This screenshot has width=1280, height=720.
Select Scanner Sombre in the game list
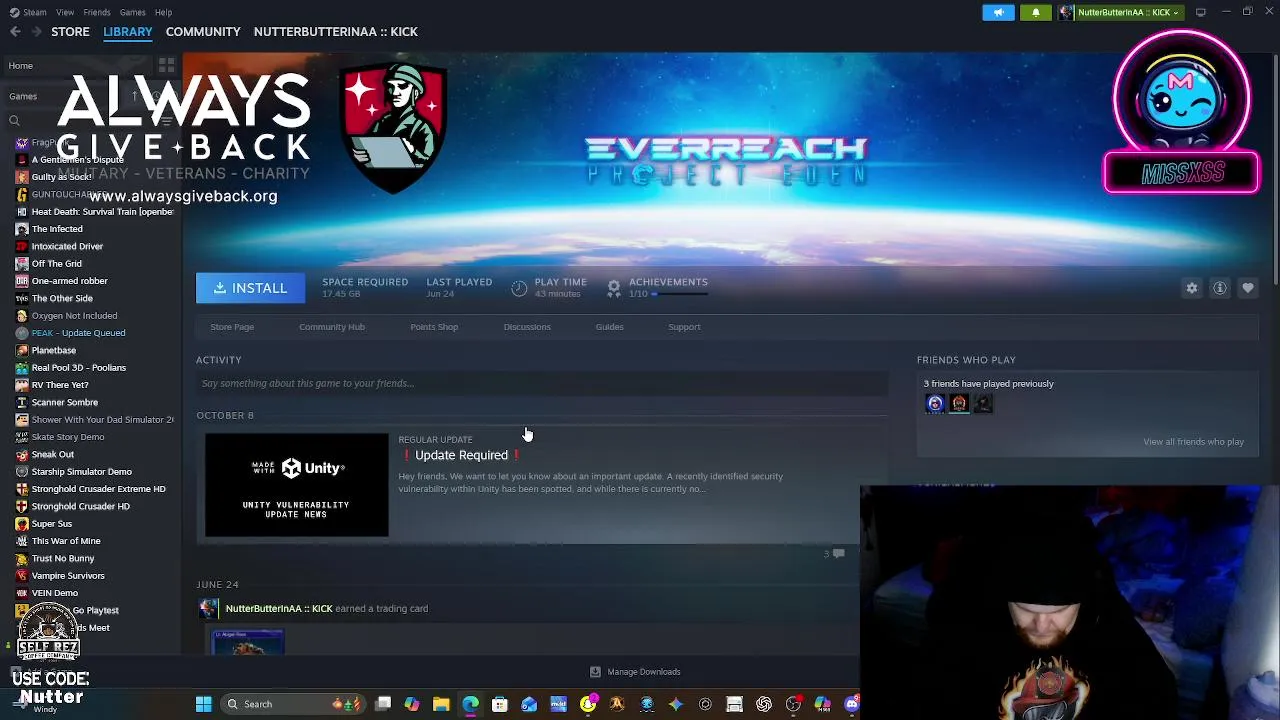coord(64,403)
